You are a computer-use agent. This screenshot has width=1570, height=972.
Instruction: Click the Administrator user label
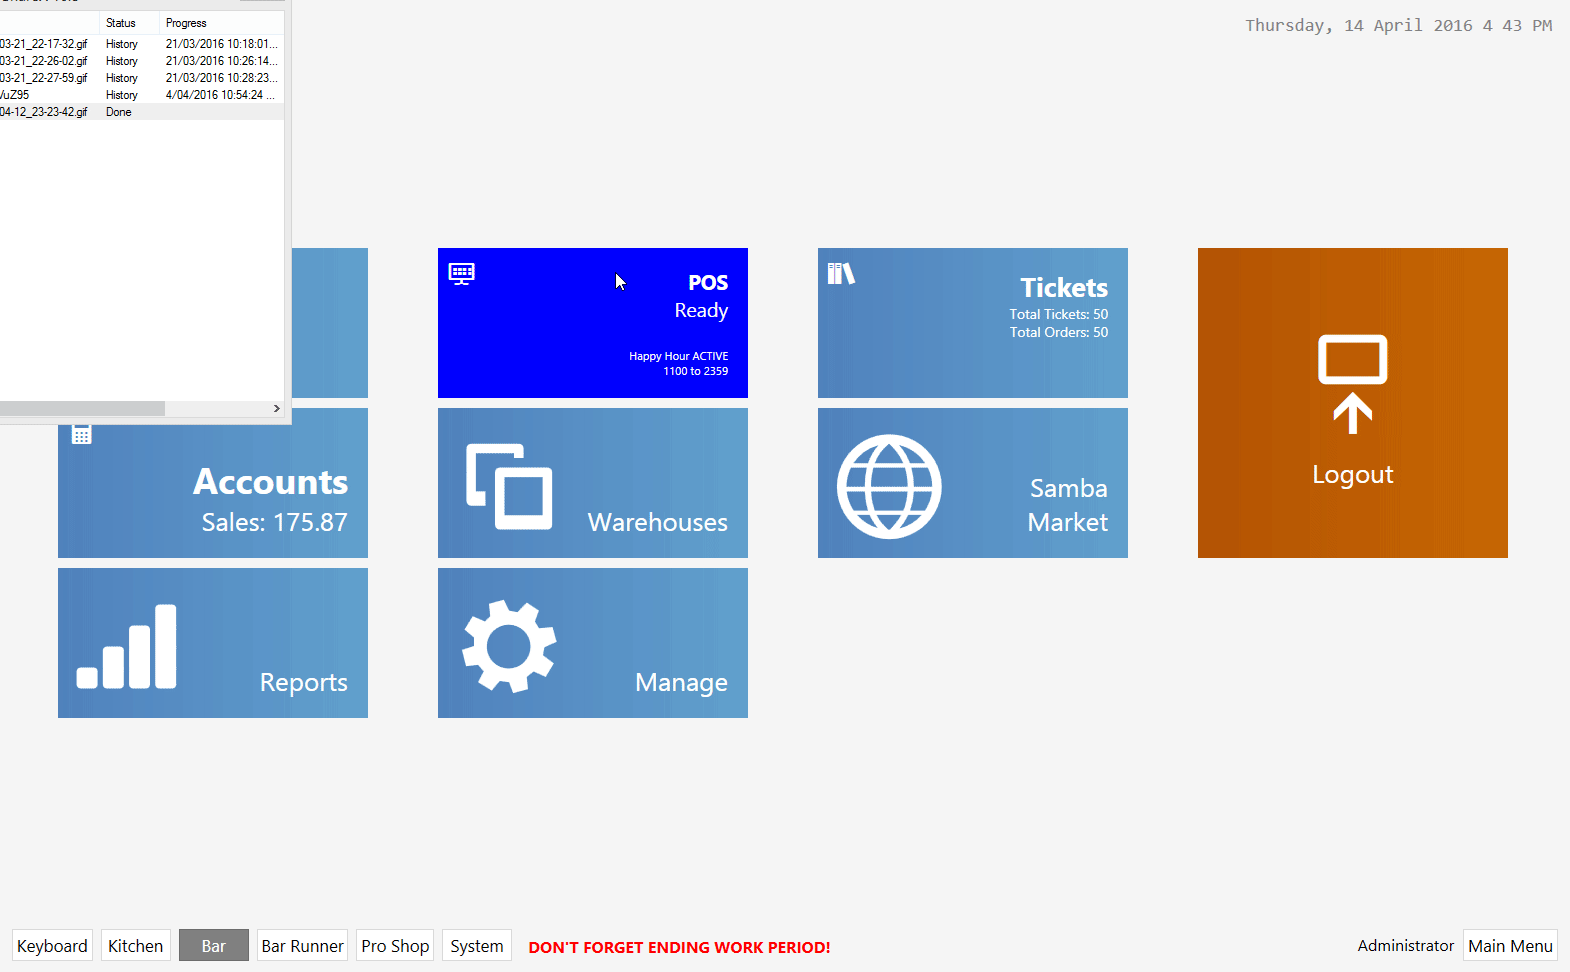(1405, 946)
